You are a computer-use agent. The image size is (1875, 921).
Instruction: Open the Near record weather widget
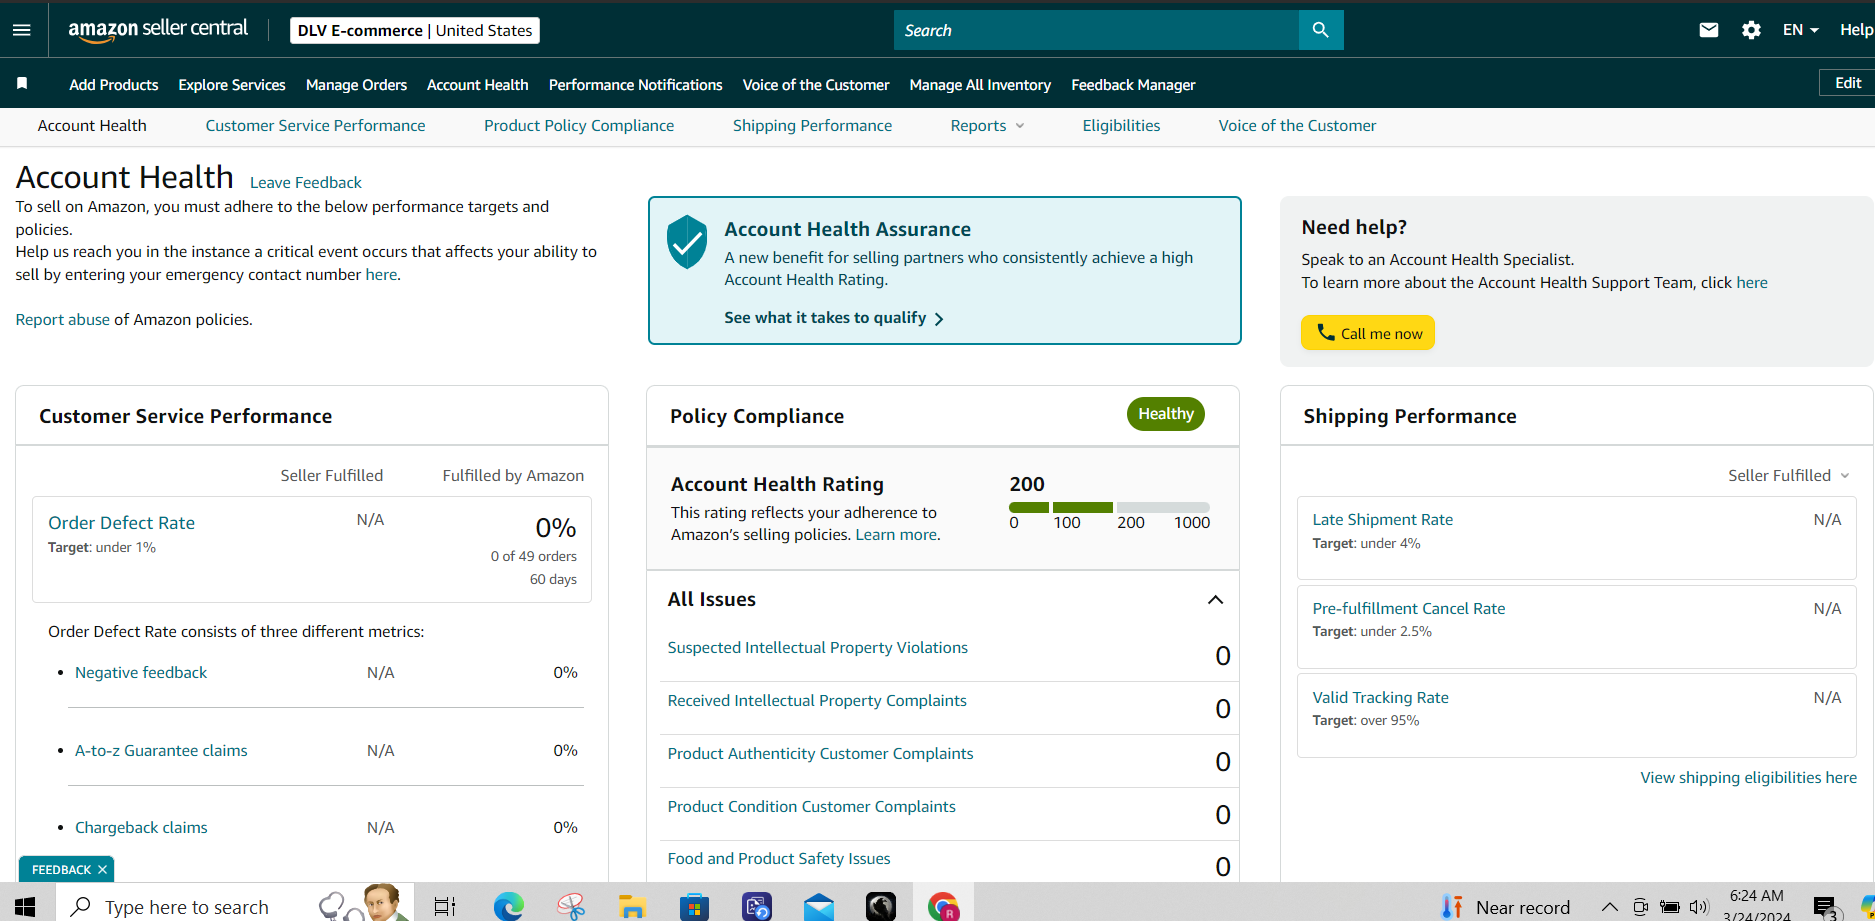(1506, 907)
